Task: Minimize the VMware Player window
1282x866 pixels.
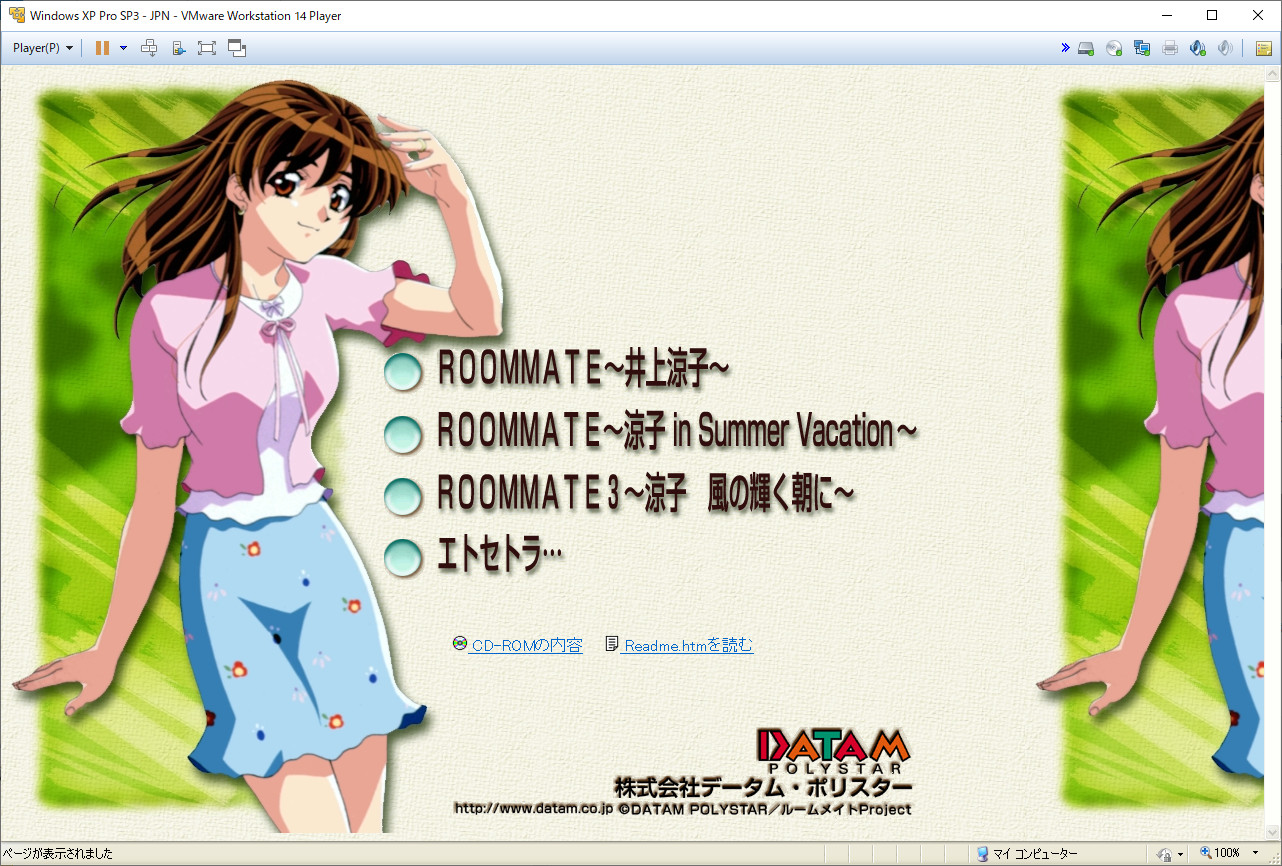Action: pos(1166,15)
